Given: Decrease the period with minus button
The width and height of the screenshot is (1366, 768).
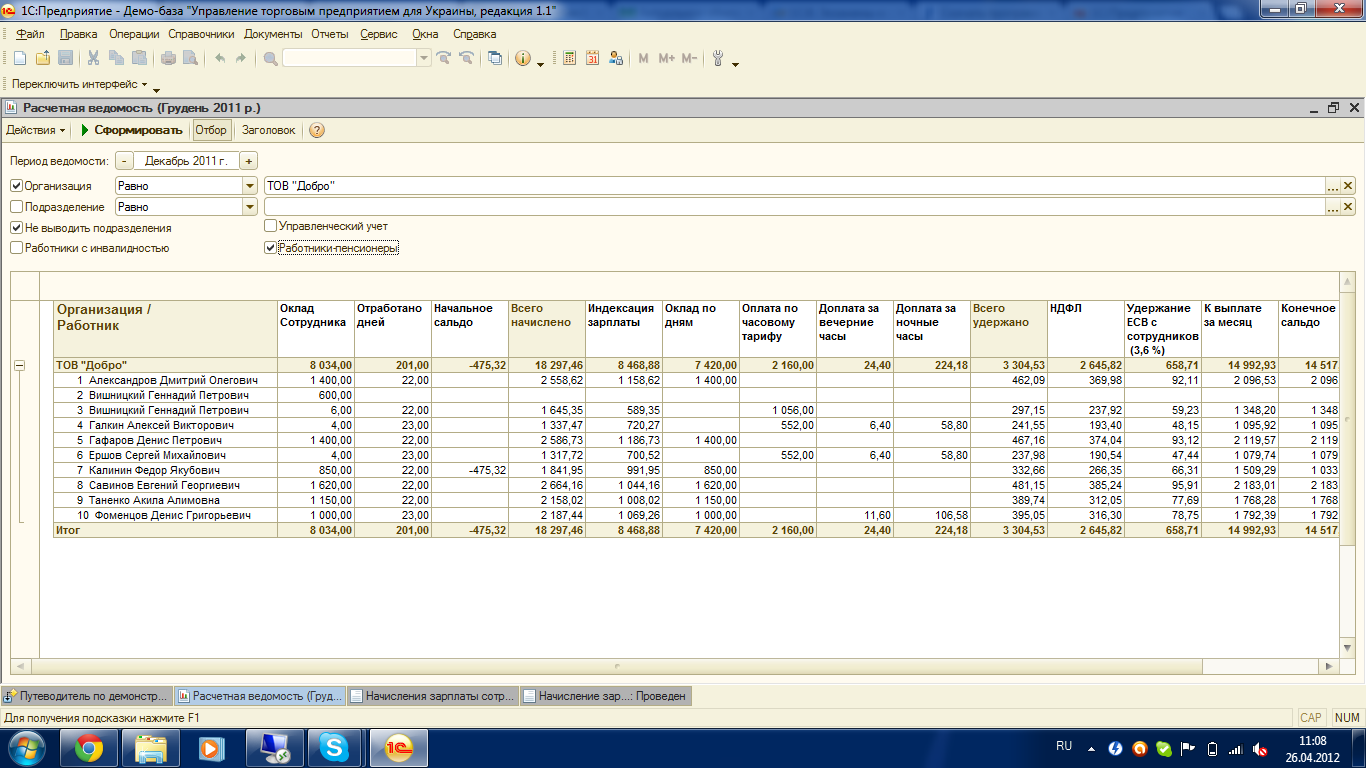Looking at the screenshot, I should click(x=124, y=160).
